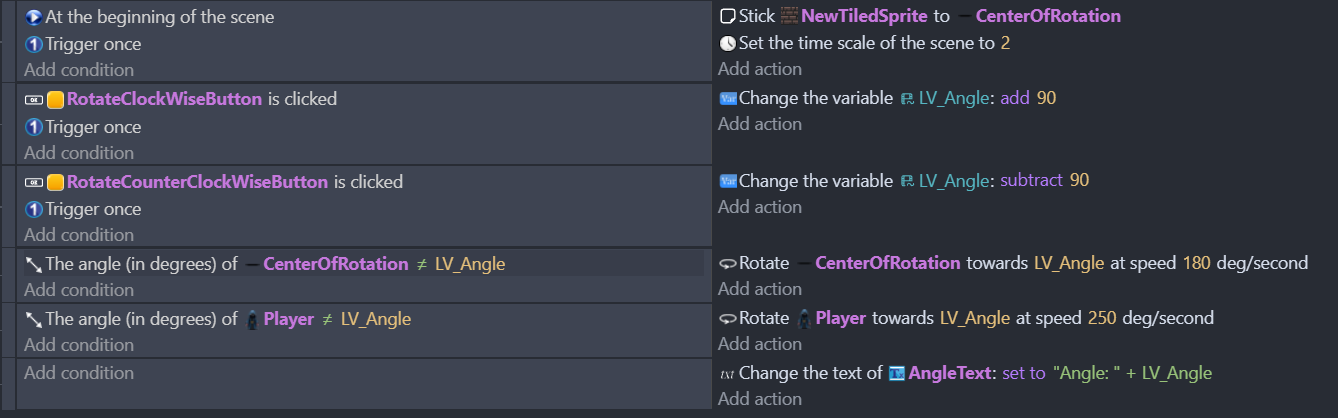Click "Add action" below the AngleText action
Screen dimensions: 1338x418
760,399
